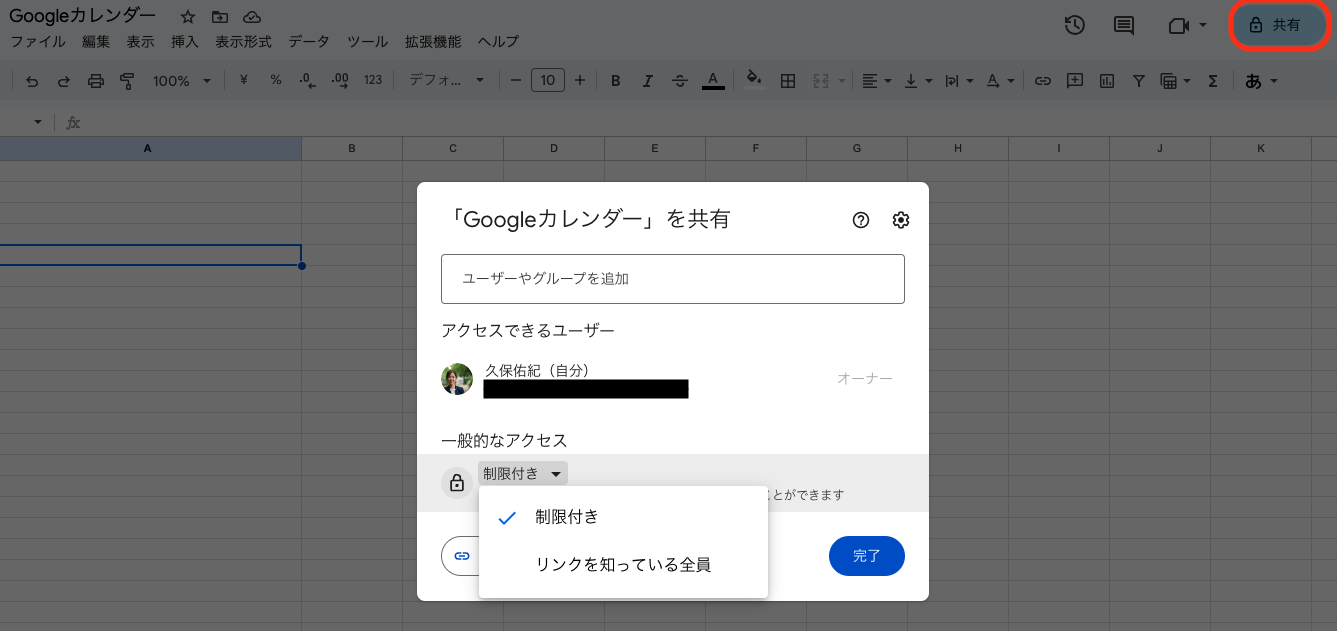Print the spreadsheet via printer icon
This screenshot has height=631, width=1337.
(x=96, y=81)
